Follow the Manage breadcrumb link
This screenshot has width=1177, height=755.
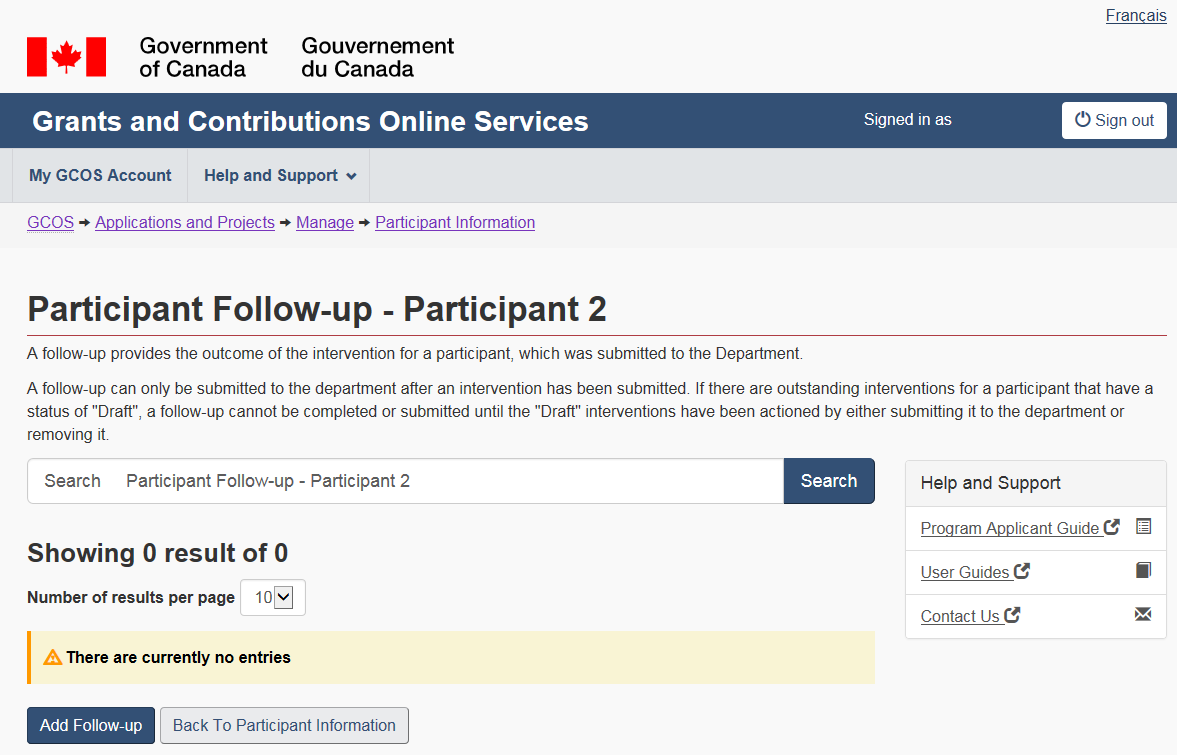click(x=325, y=223)
